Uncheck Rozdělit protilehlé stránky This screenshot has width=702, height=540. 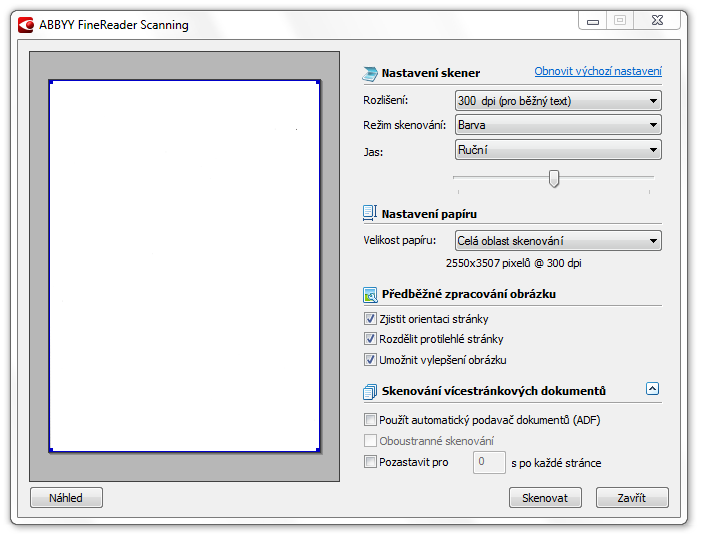point(370,339)
